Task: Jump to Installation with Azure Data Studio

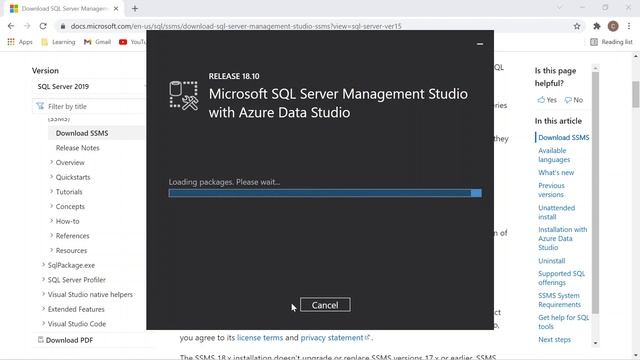Action: click(563, 238)
